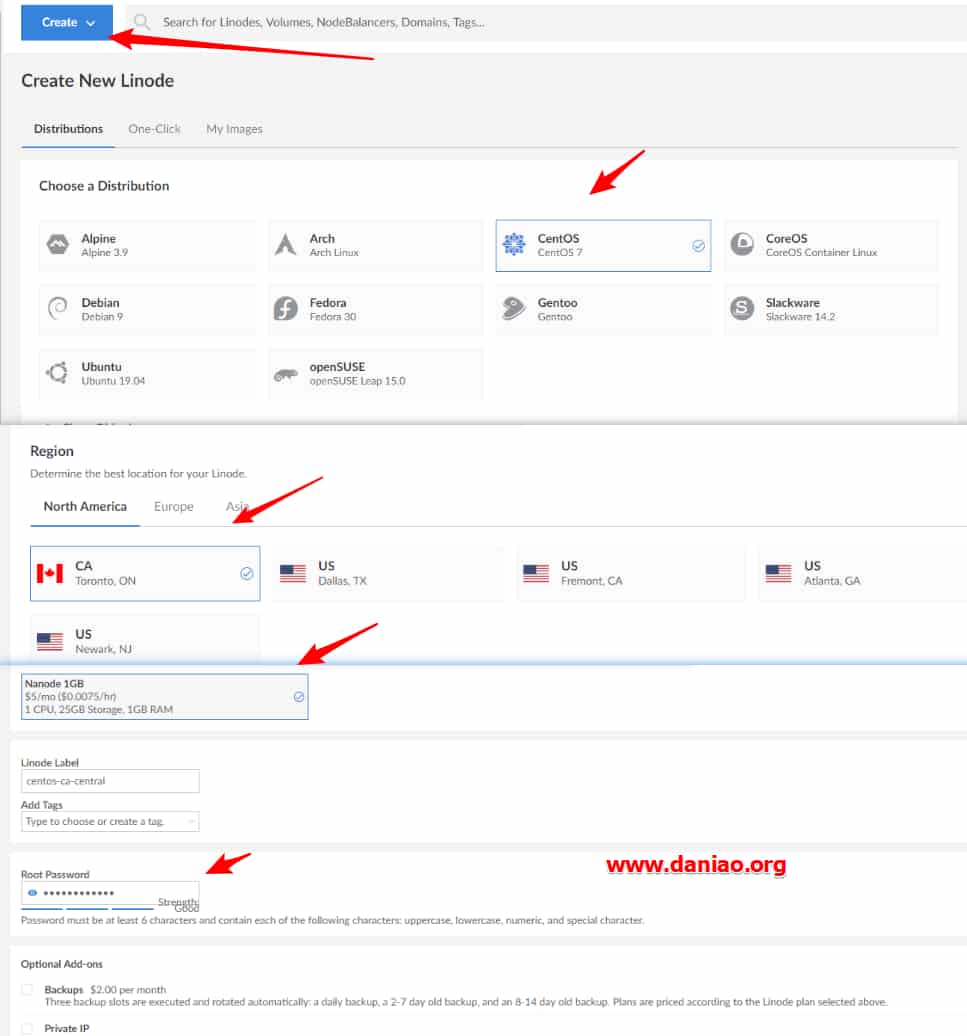Enable the Private IP checkbox

tap(27, 1028)
